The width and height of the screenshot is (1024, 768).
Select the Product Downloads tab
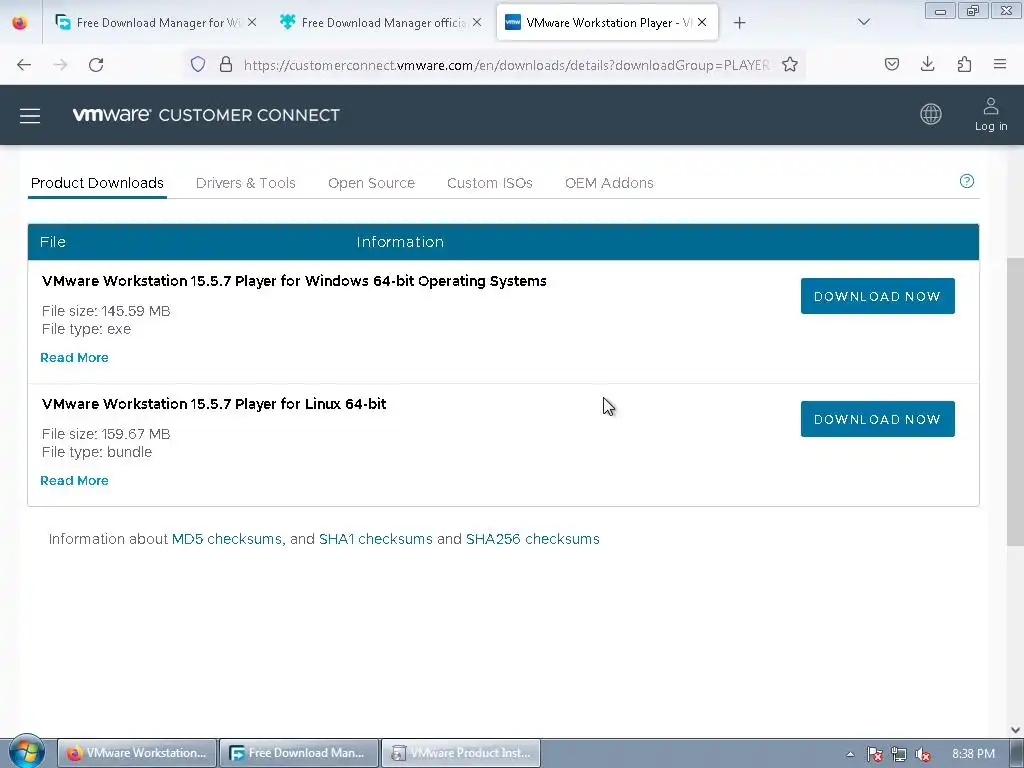pyautogui.click(x=97, y=183)
